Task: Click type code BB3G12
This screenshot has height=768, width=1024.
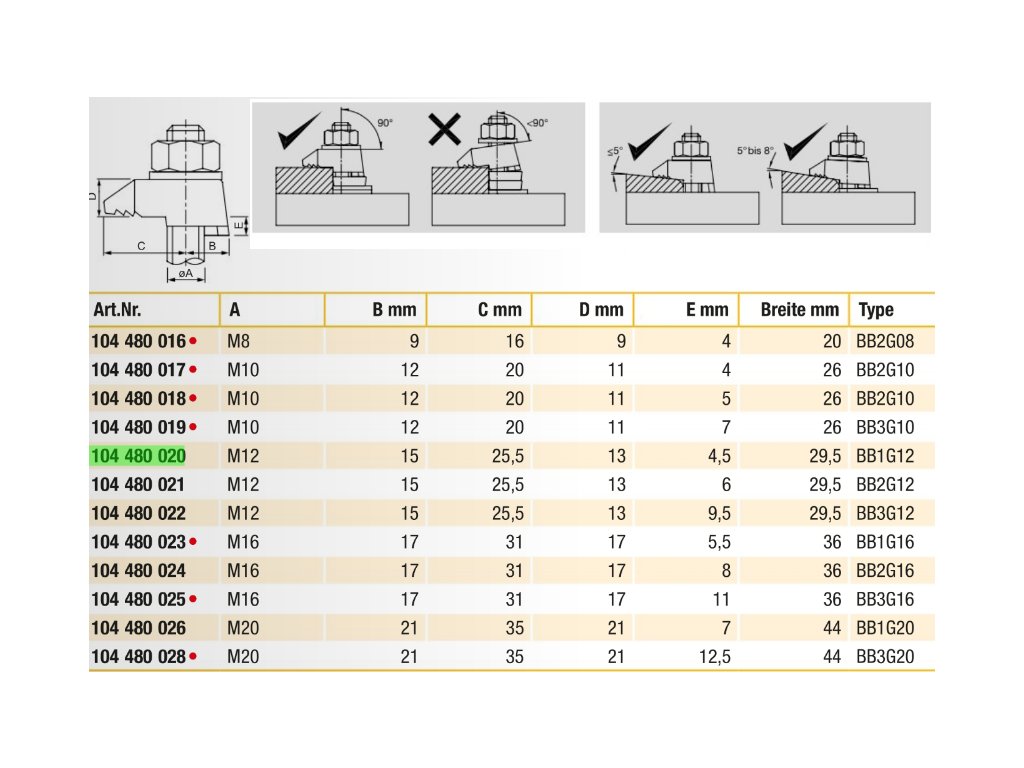Action: [885, 513]
